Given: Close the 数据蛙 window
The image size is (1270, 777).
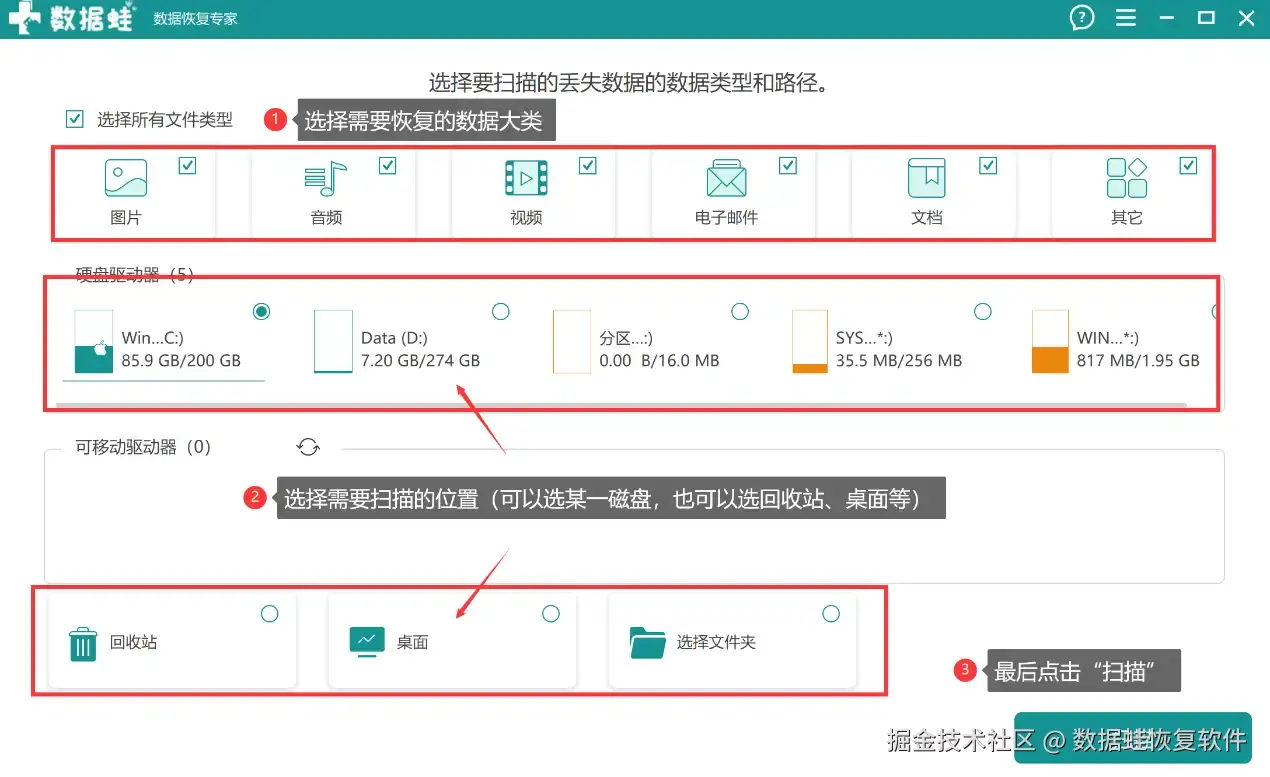Looking at the screenshot, I should point(1246,18).
